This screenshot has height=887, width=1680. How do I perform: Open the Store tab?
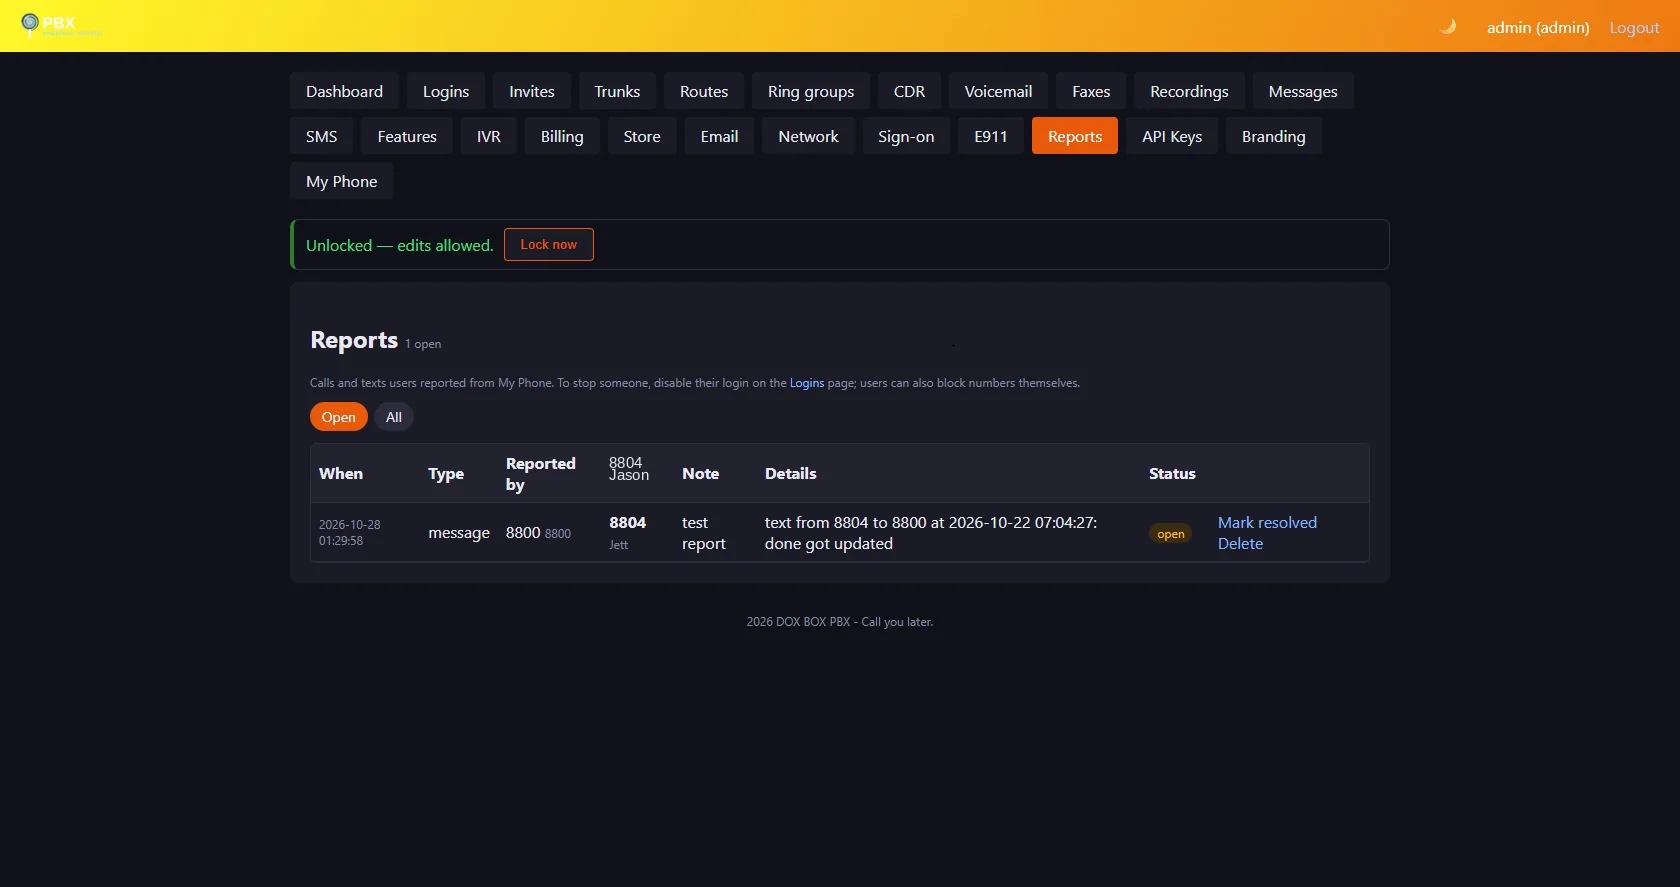[x=642, y=136]
